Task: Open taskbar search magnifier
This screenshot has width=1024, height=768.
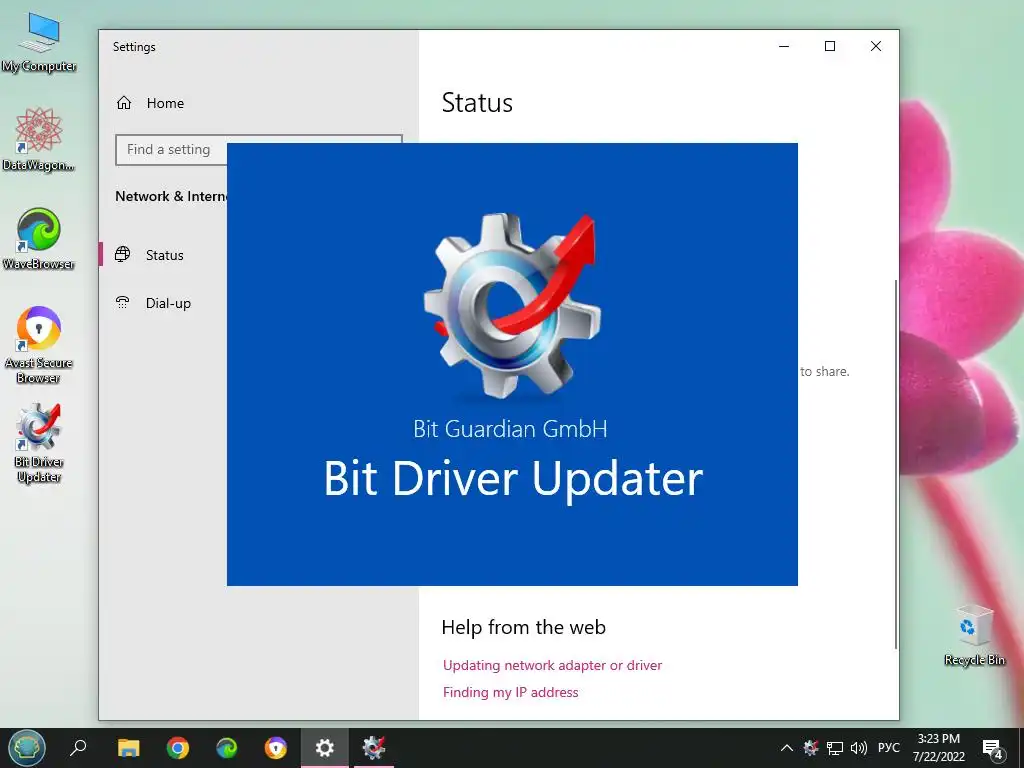Action: point(78,747)
